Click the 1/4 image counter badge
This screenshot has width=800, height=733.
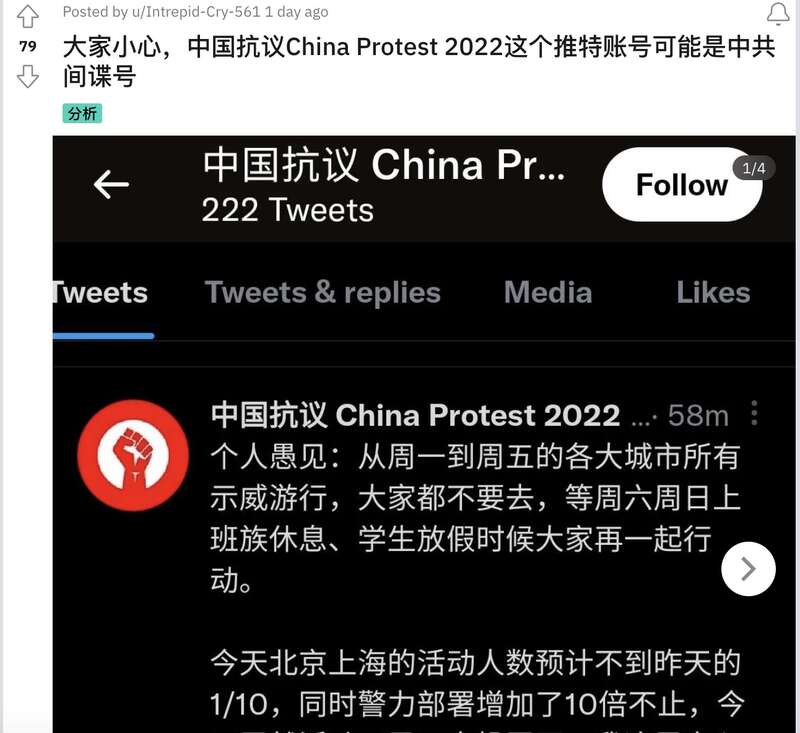[x=754, y=168]
